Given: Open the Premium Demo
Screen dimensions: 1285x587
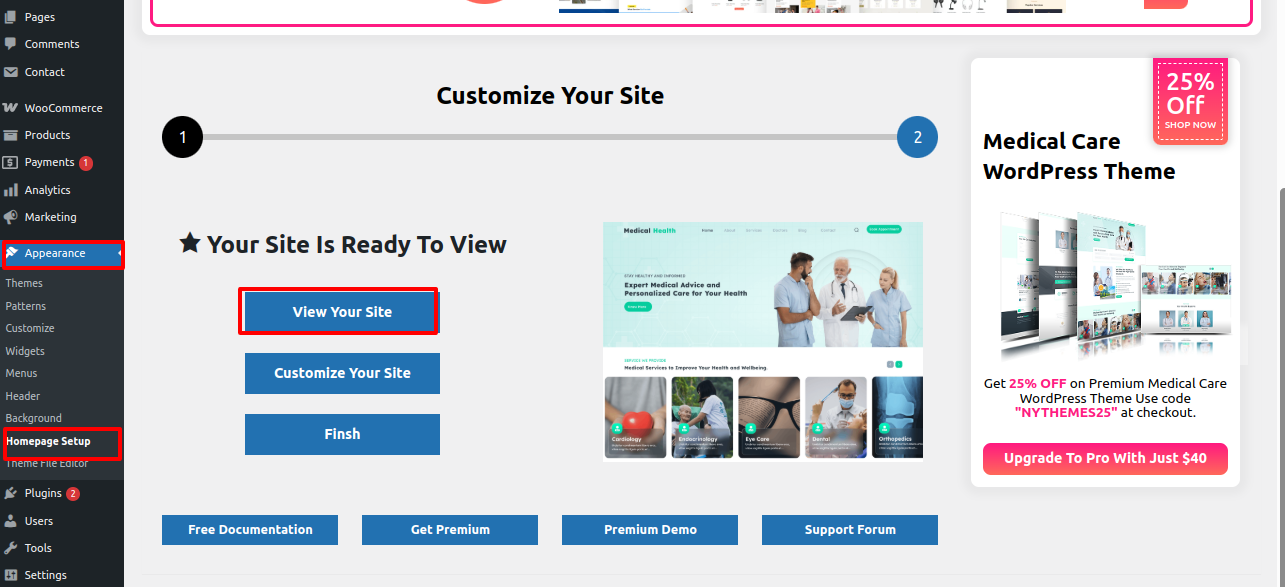Looking at the screenshot, I should (x=650, y=530).
